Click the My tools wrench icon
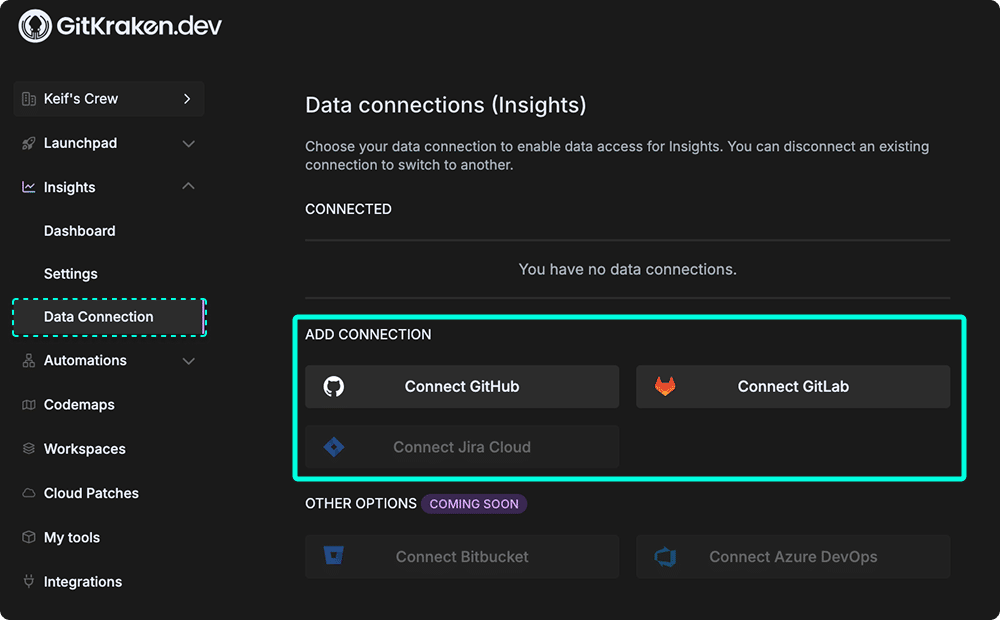This screenshot has height=620, width=1000. point(27,537)
